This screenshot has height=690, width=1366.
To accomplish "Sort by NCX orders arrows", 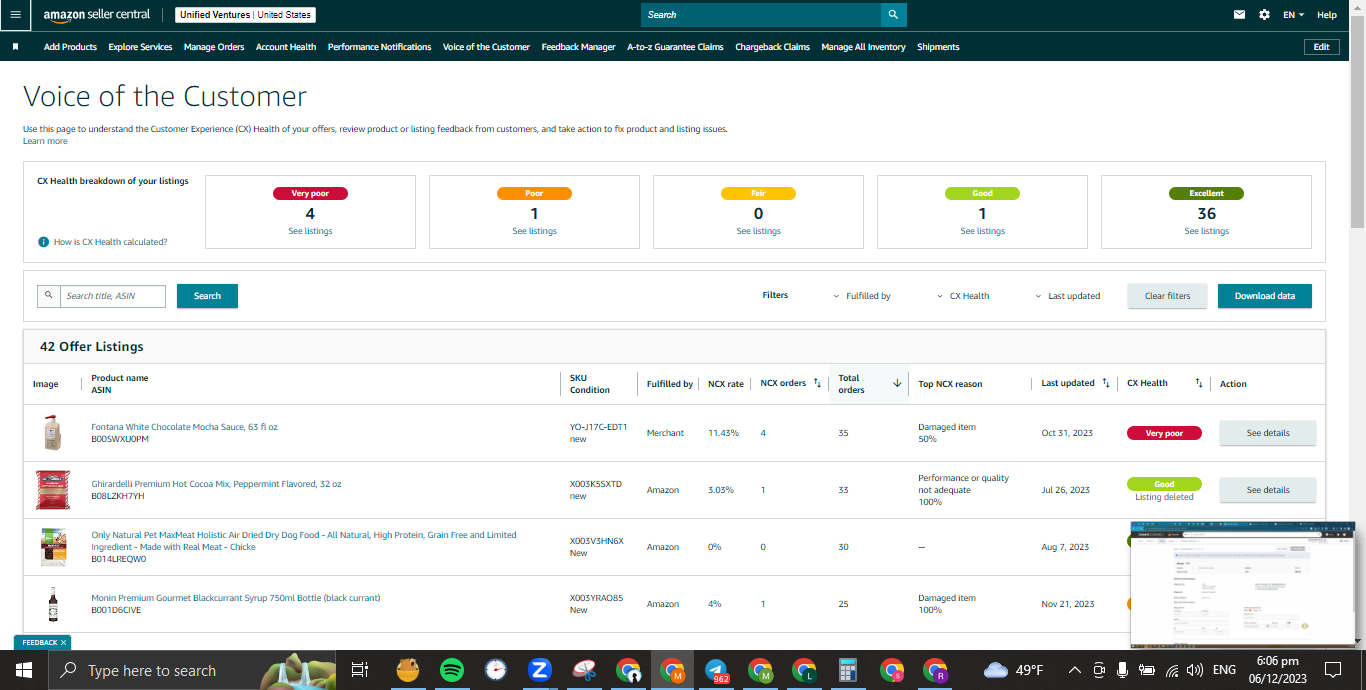I will click(x=817, y=383).
